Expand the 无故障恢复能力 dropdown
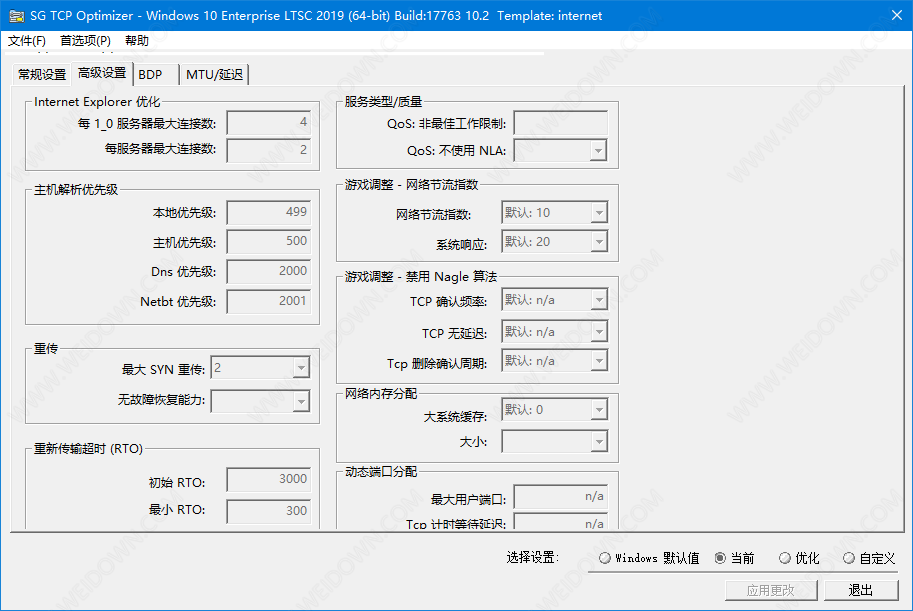This screenshot has height=611, width=913. click(x=301, y=401)
